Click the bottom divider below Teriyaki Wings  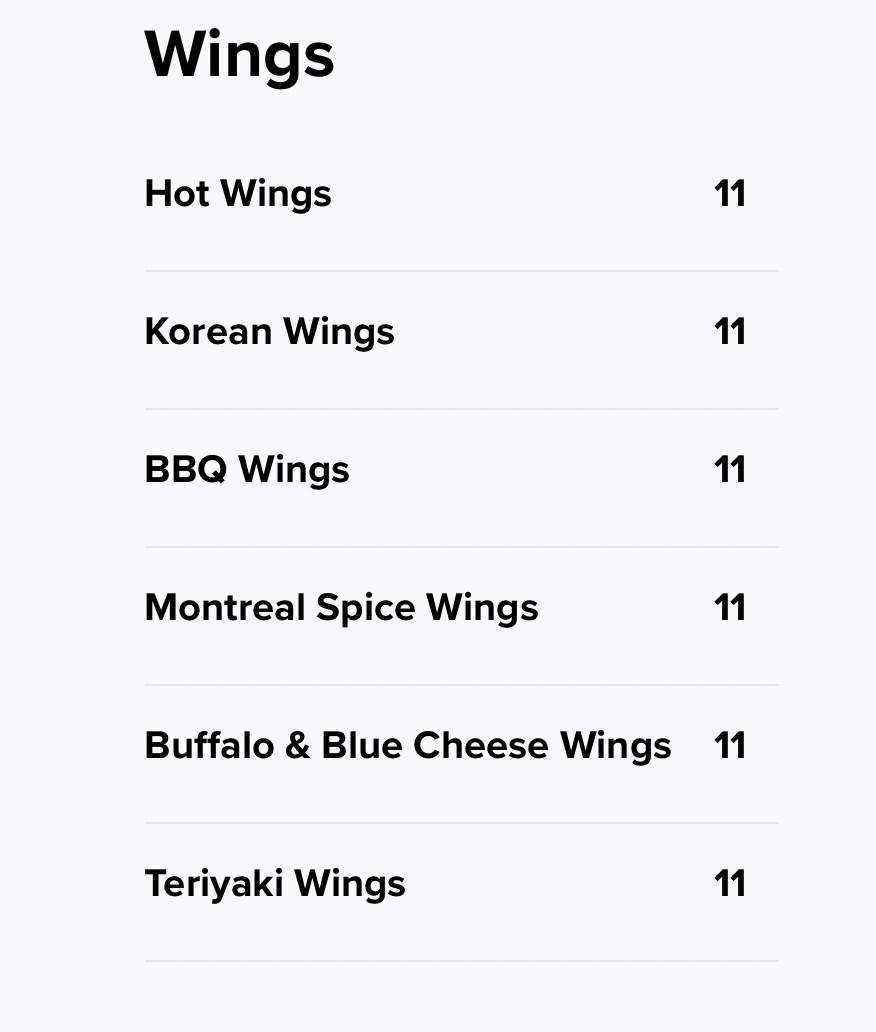461,961
